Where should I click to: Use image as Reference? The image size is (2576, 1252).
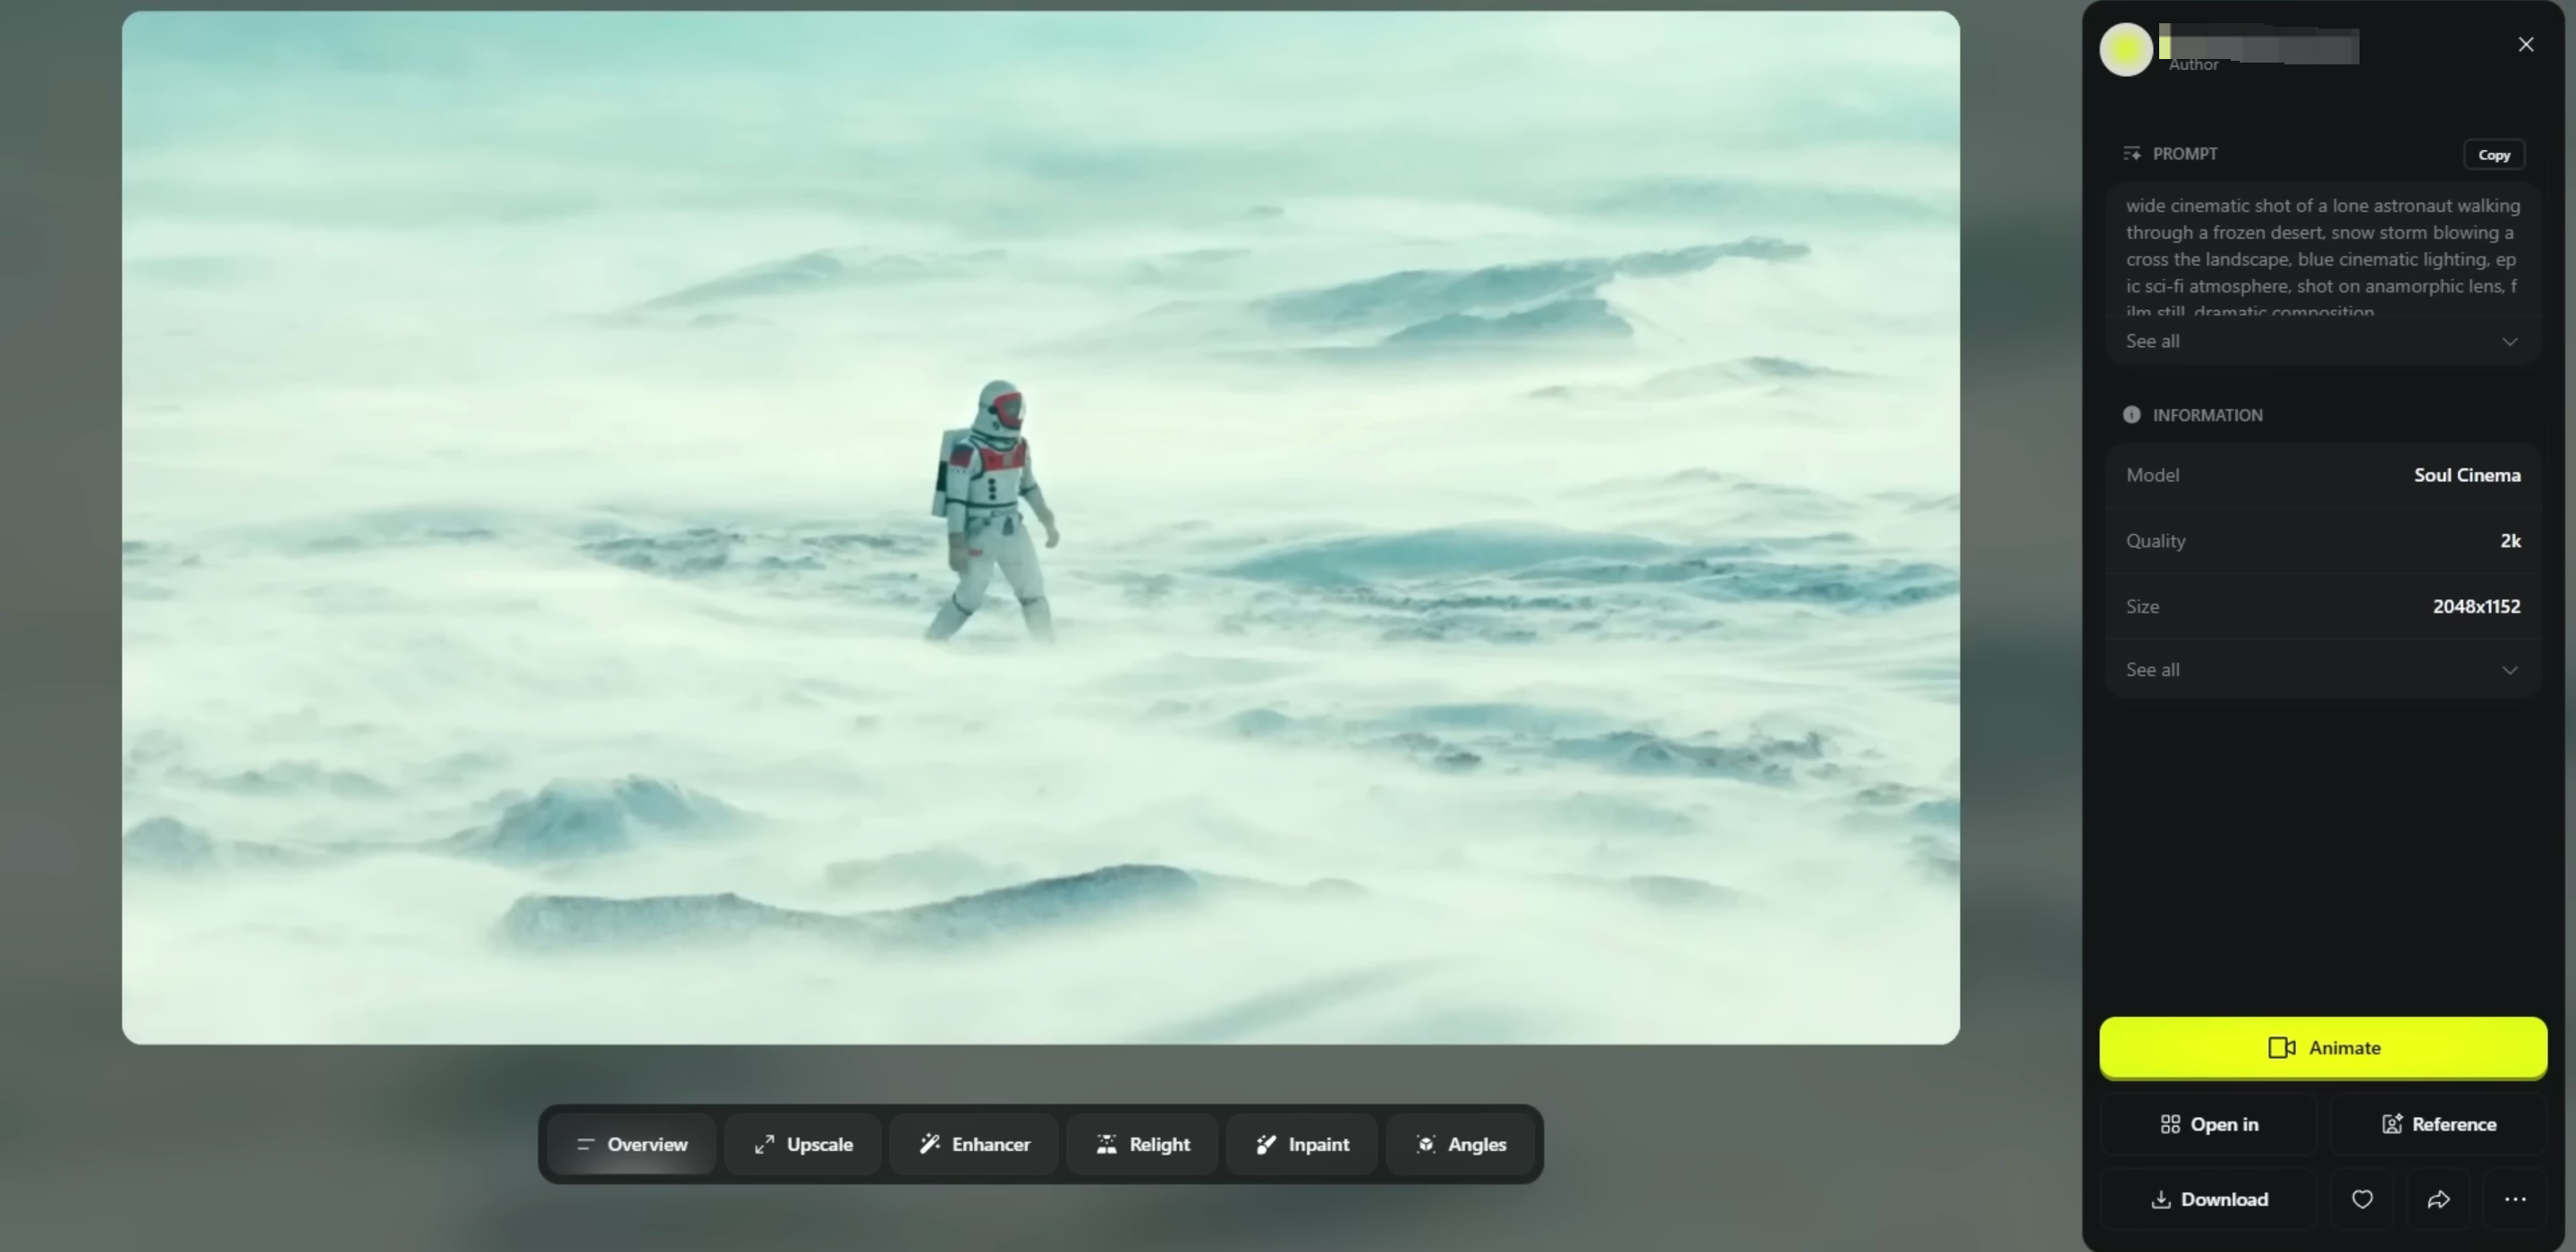pyautogui.click(x=2438, y=1124)
